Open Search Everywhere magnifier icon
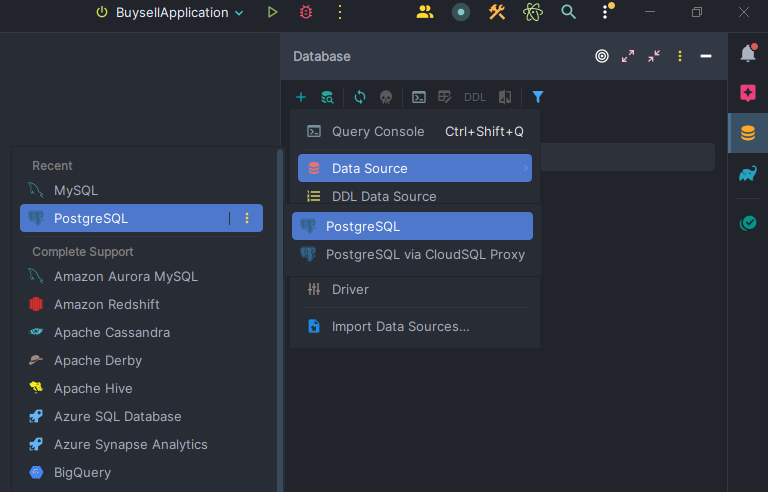The width and height of the screenshot is (768, 492). pyautogui.click(x=568, y=12)
